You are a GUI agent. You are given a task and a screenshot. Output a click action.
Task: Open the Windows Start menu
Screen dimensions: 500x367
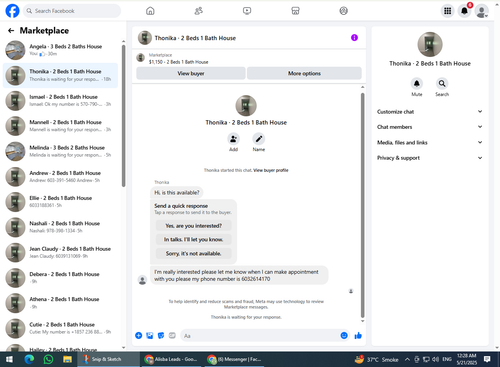pos(9,359)
